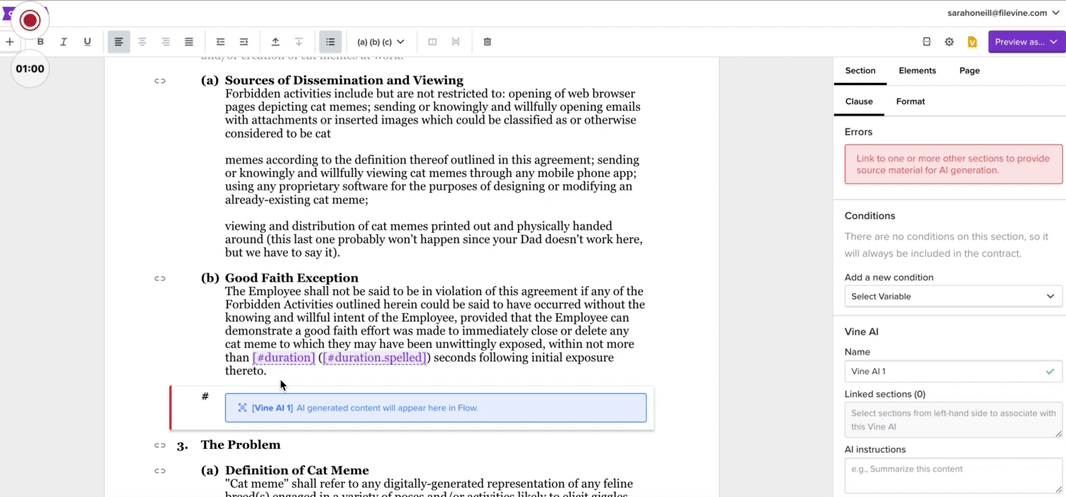Click link icon beside Definition of Cat Meme

[x=160, y=470]
